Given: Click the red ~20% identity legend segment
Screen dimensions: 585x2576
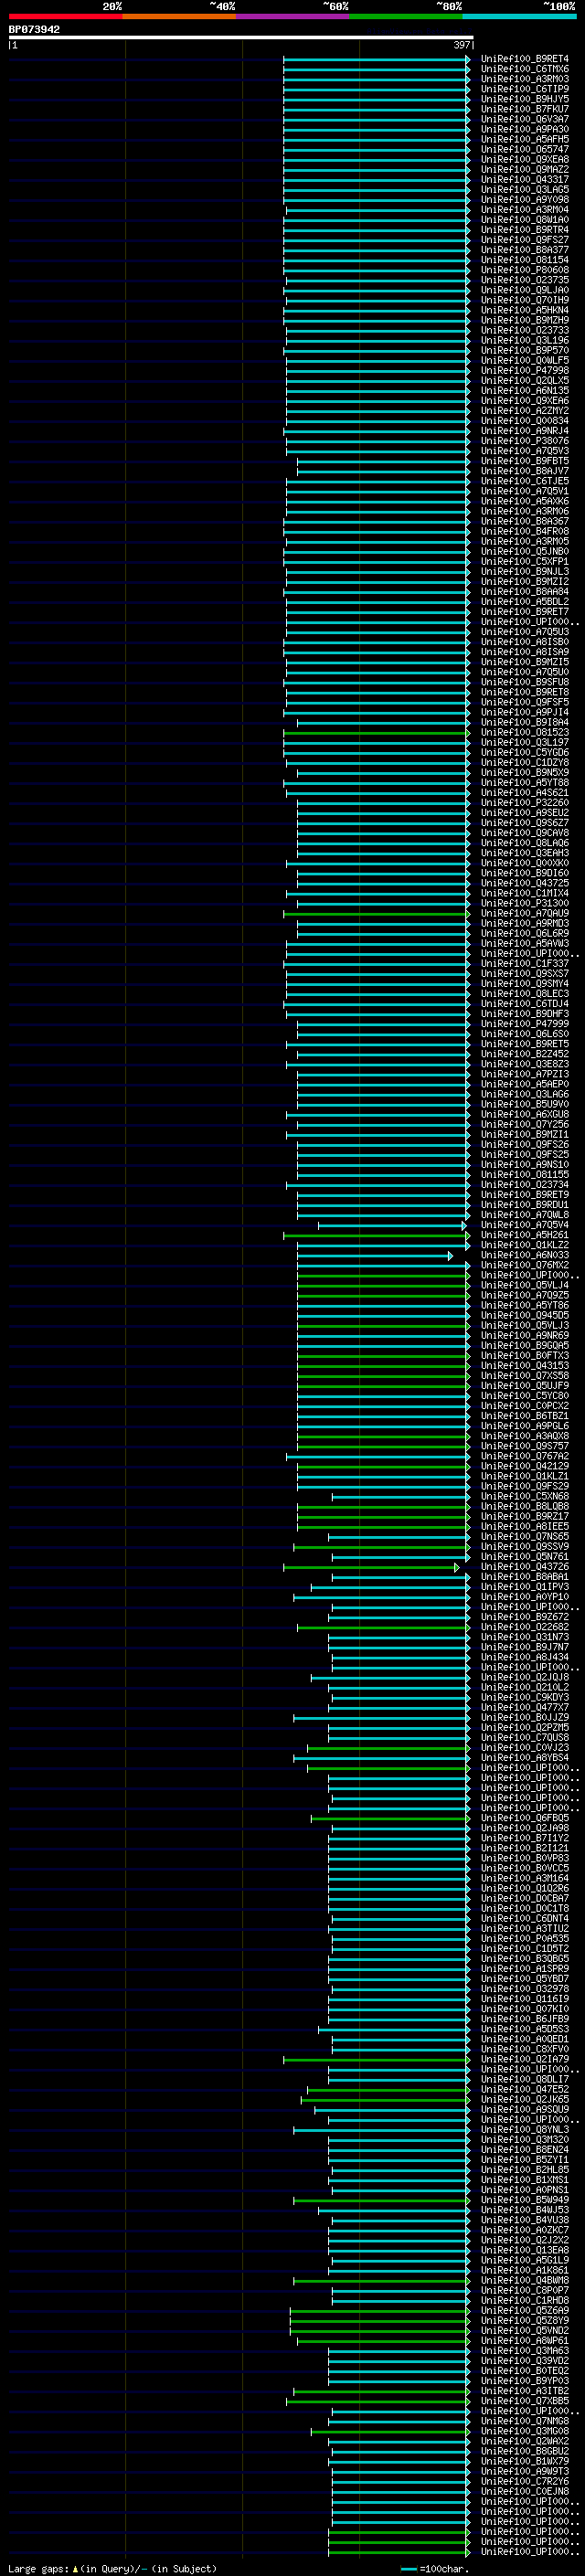Looking at the screenshot, I should [66, 16].
